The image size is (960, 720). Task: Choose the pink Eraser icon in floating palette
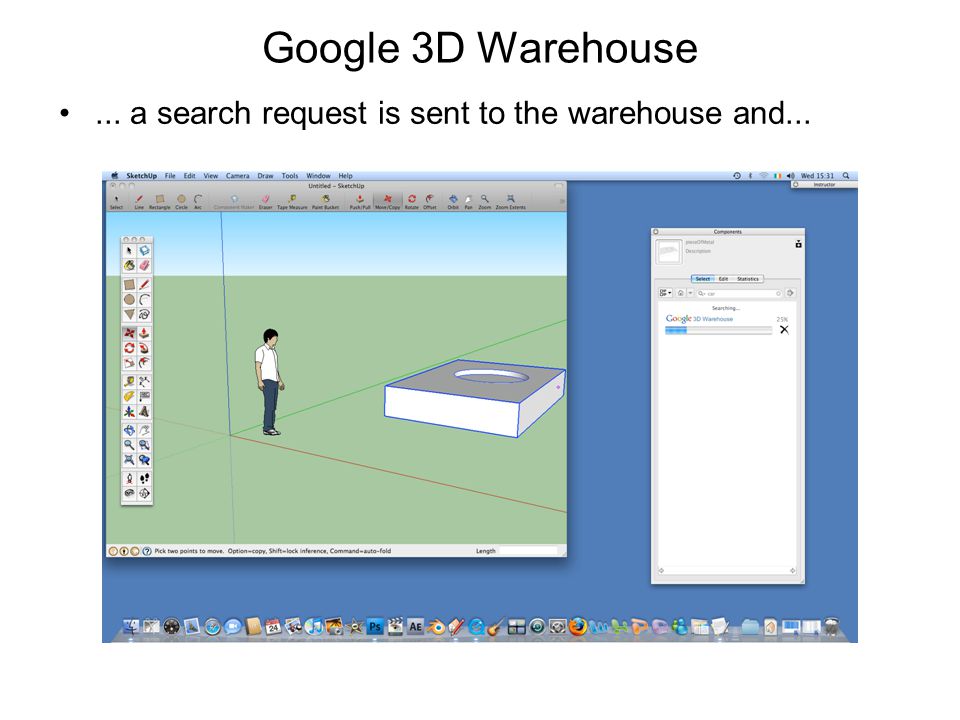click(144, 266)
